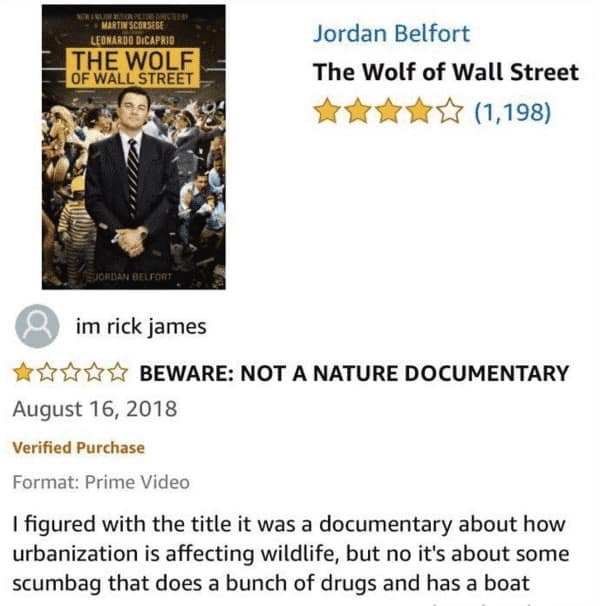This screenshot has width=600, height=606.
Task: Click the review's last empty star
Action: (118, 373)
